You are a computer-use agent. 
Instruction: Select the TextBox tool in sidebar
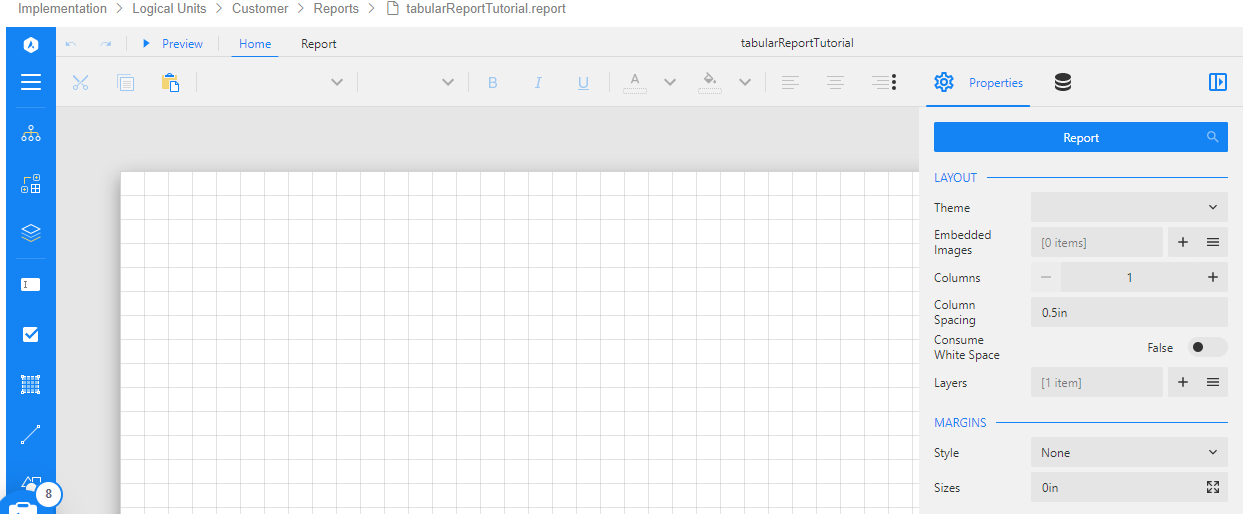(31, 284)
